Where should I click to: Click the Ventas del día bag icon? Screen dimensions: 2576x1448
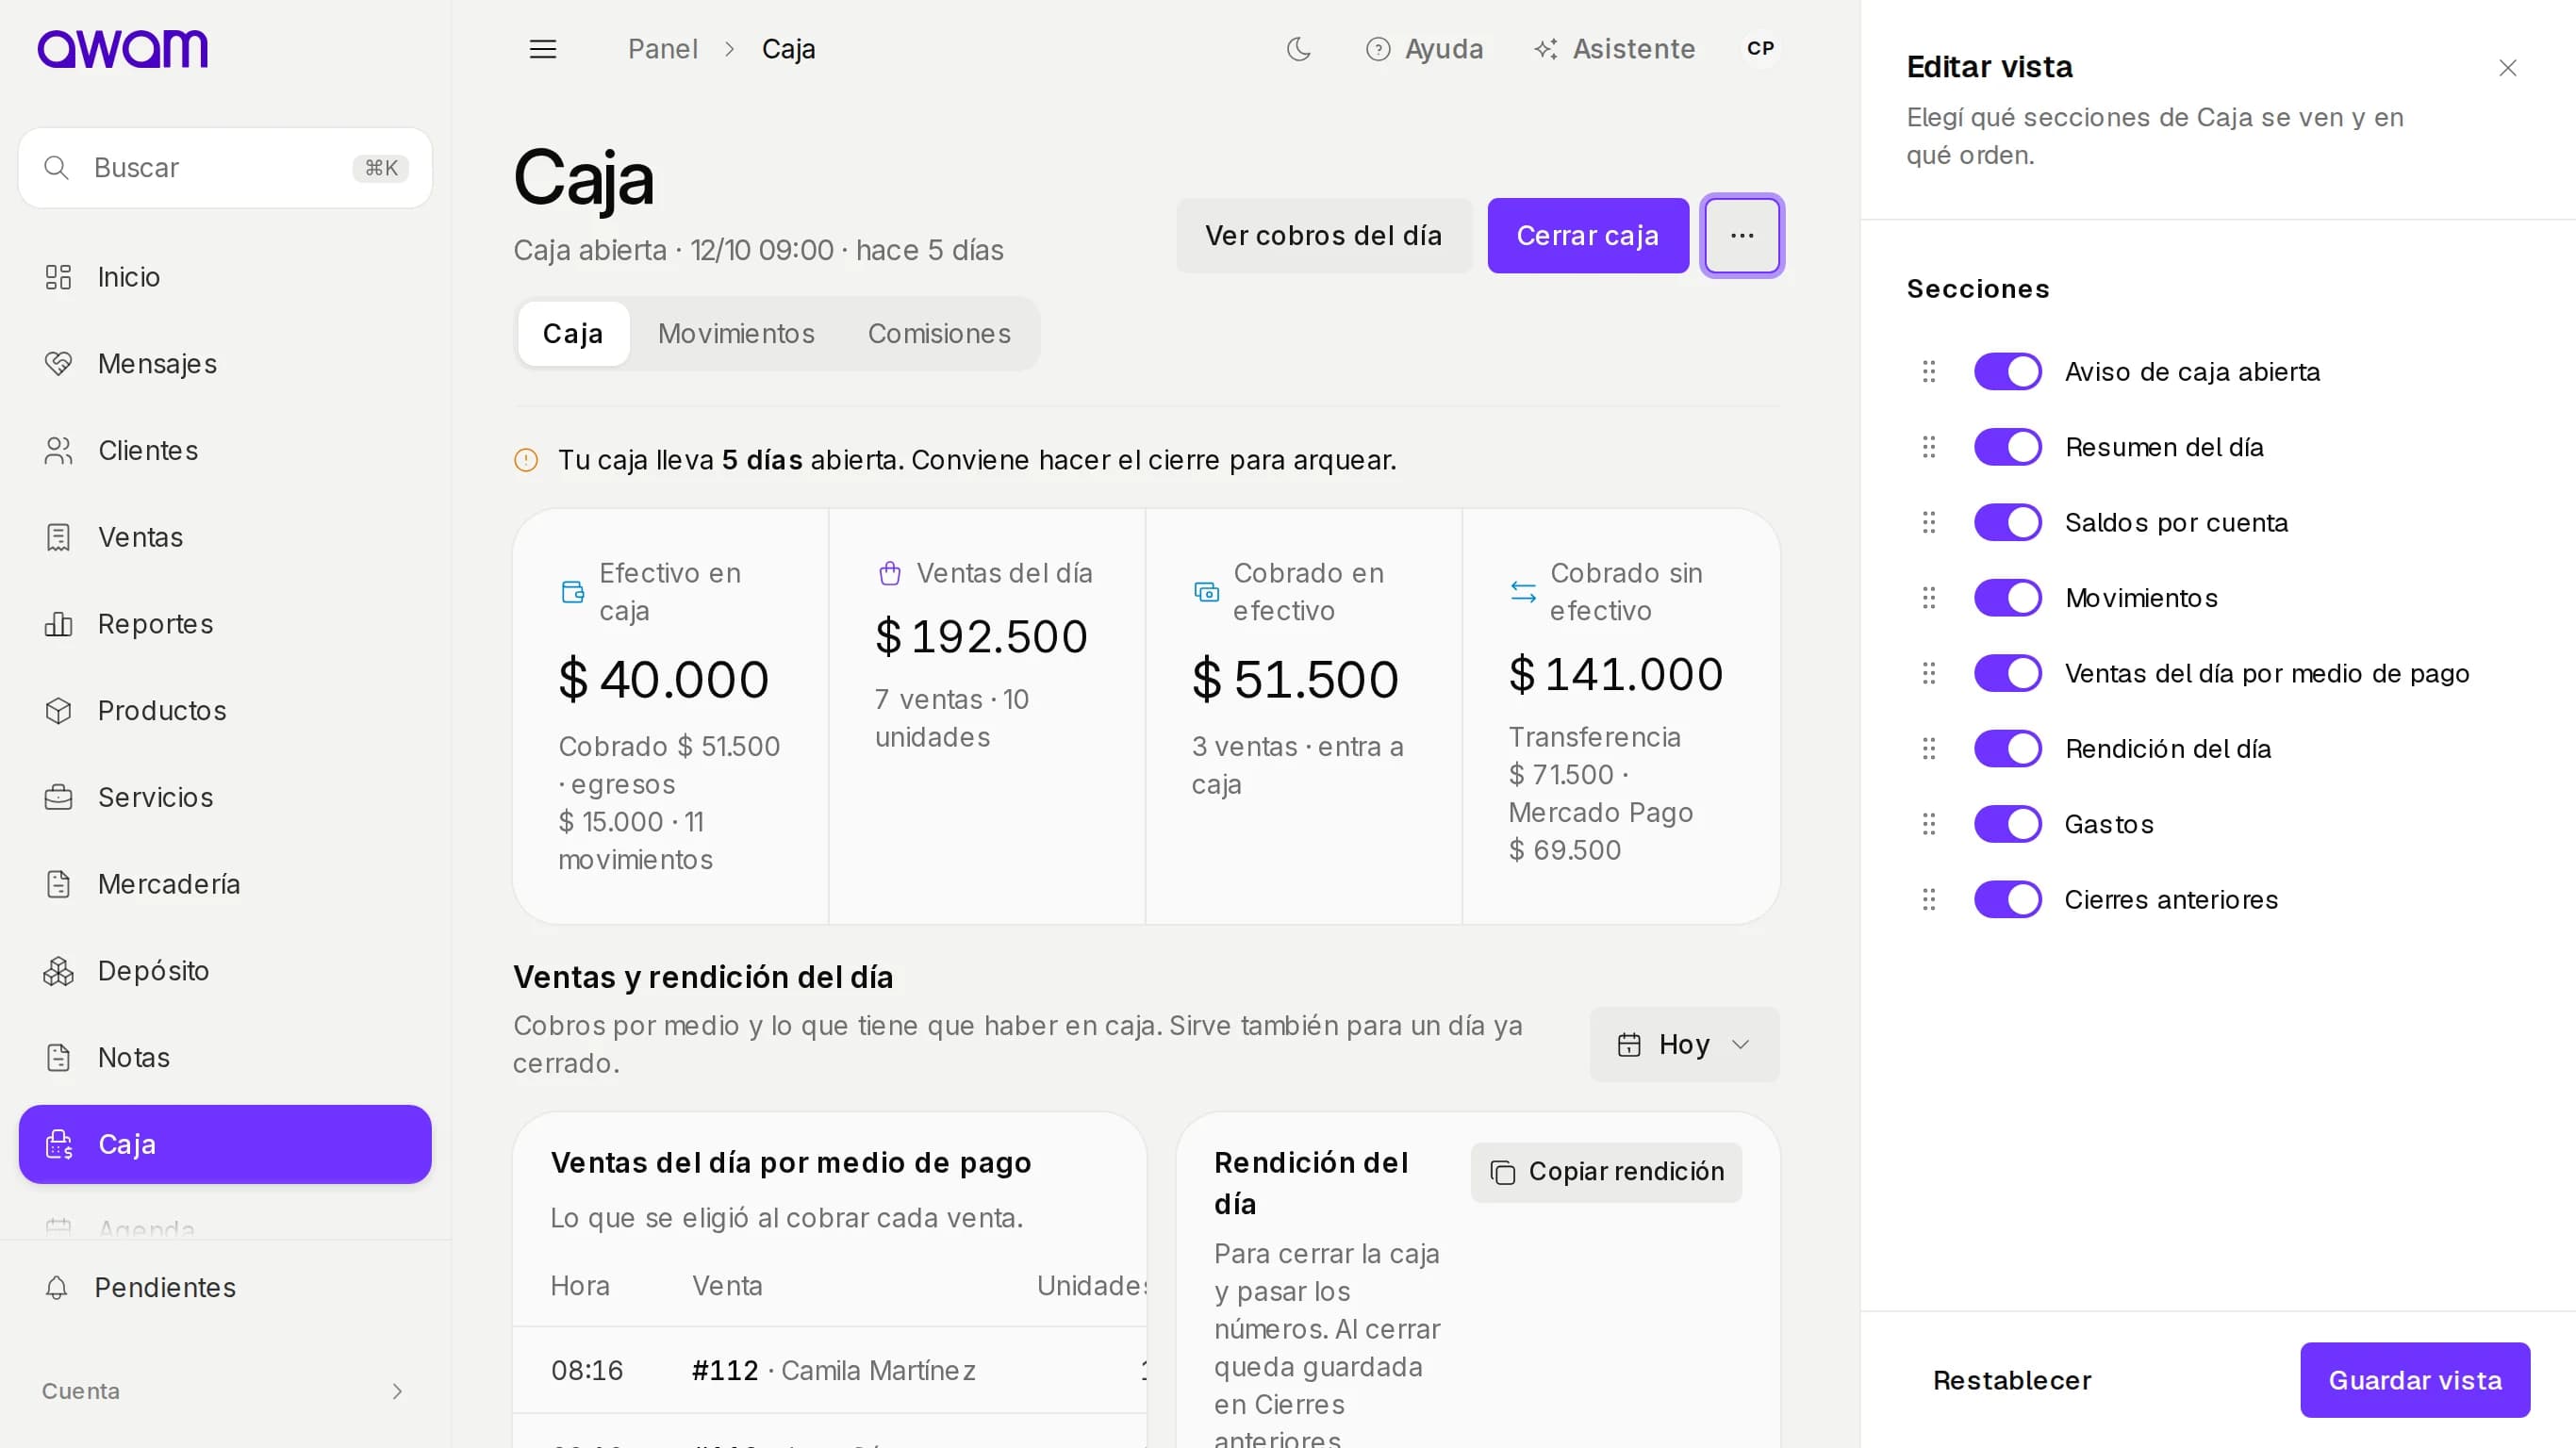[x=889, y=574]
